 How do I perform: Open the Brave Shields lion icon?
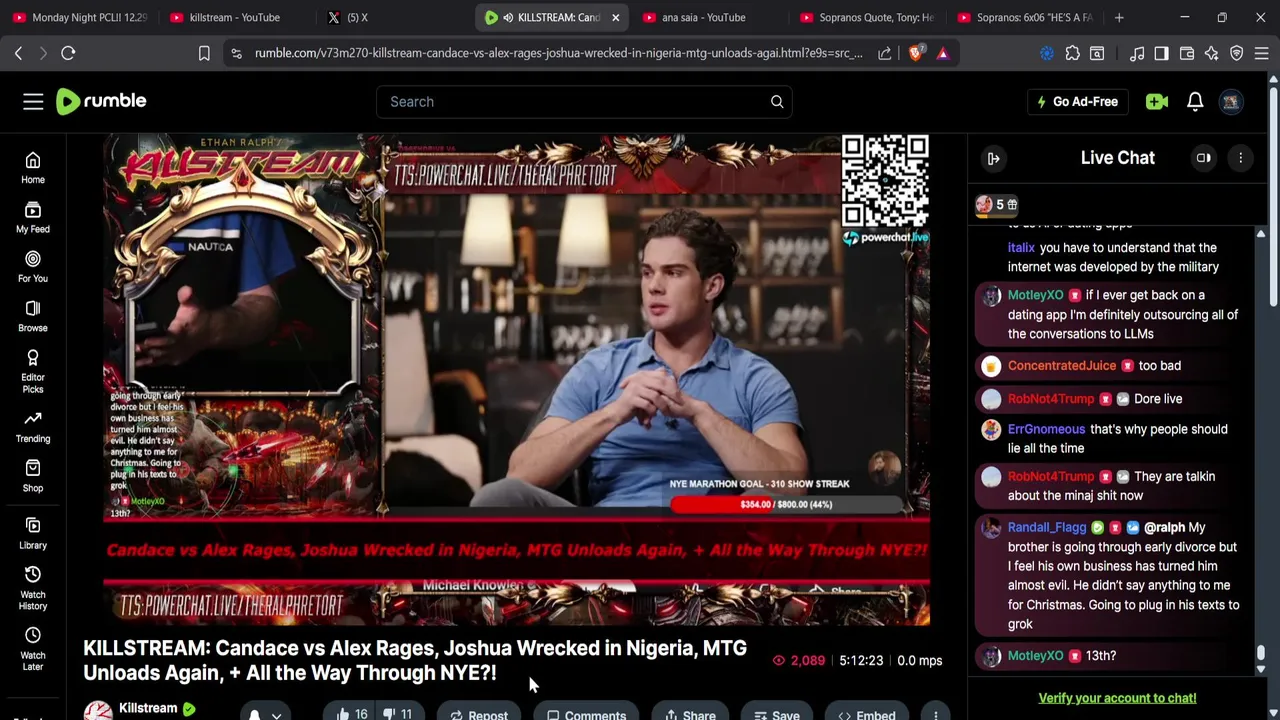pyautogui.click(x=915, y=53)
